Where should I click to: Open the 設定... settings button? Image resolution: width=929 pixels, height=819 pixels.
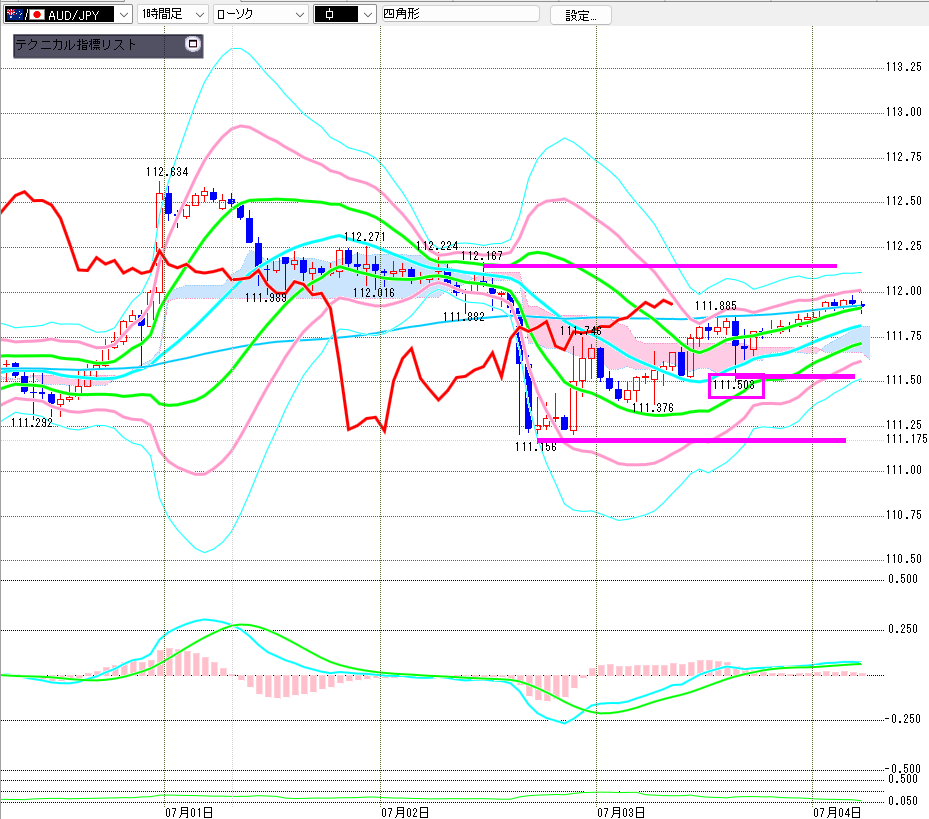pyautogui.click(x=581, y=15)
